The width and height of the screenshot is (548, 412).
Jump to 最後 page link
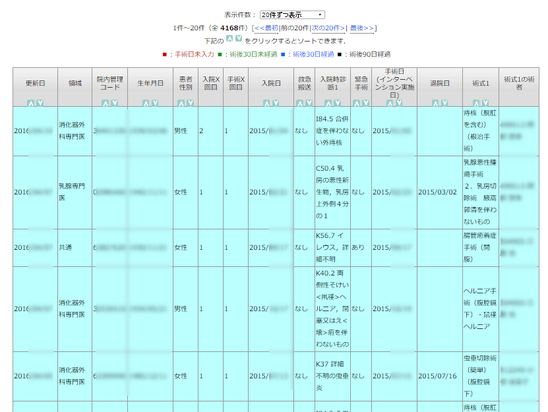(362, 28)
